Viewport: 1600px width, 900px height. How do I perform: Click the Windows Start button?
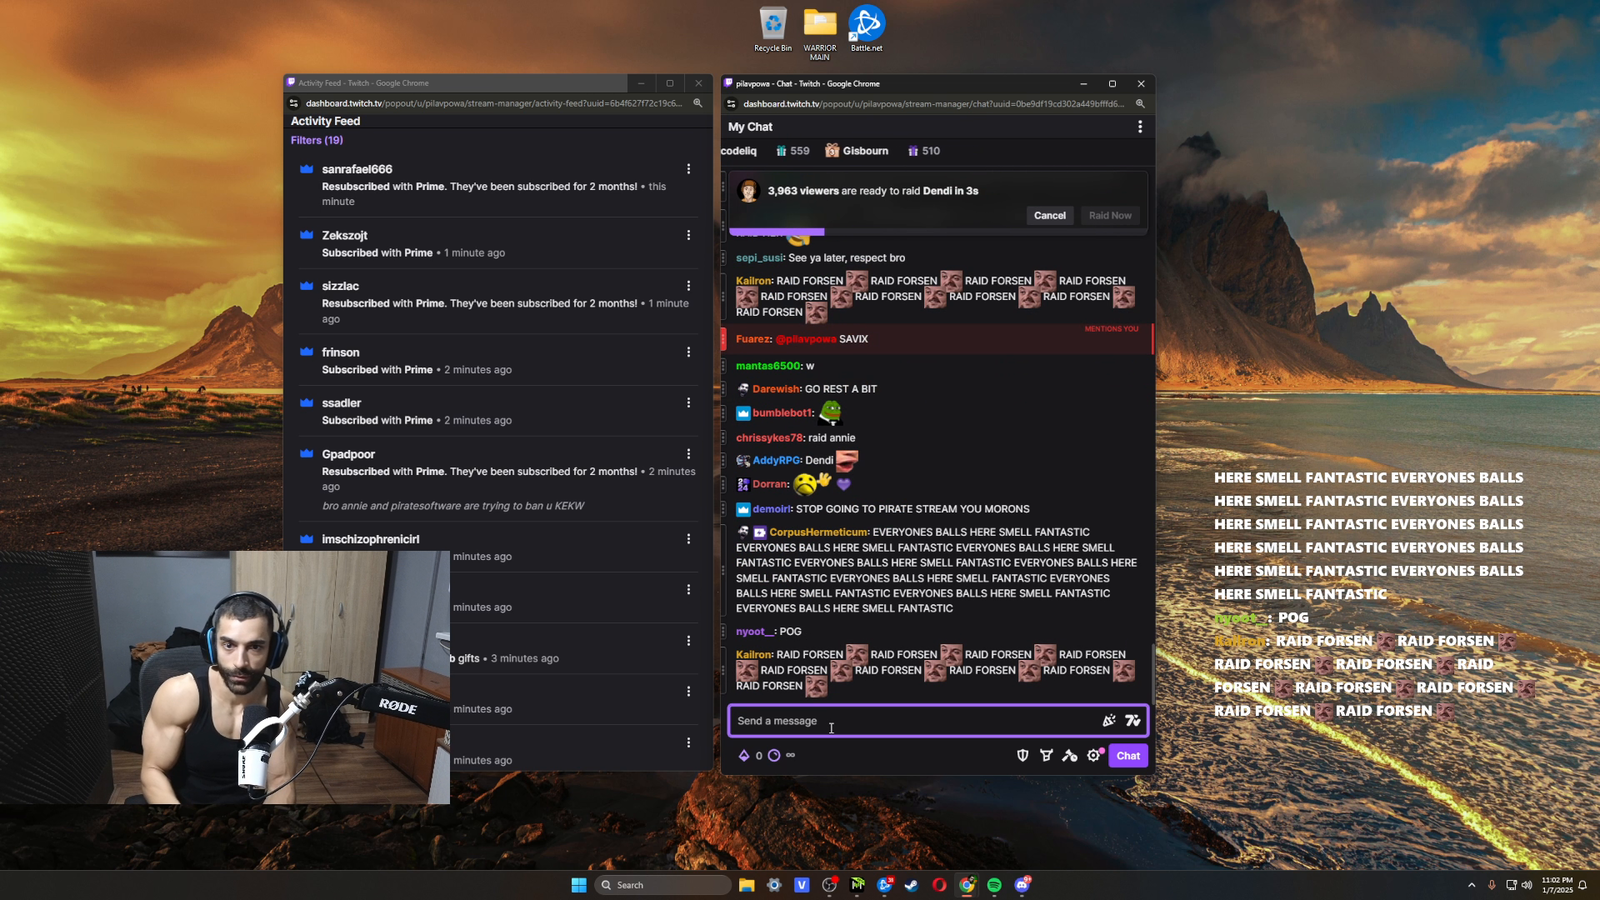pyautogui.click(x=579, y=884)
